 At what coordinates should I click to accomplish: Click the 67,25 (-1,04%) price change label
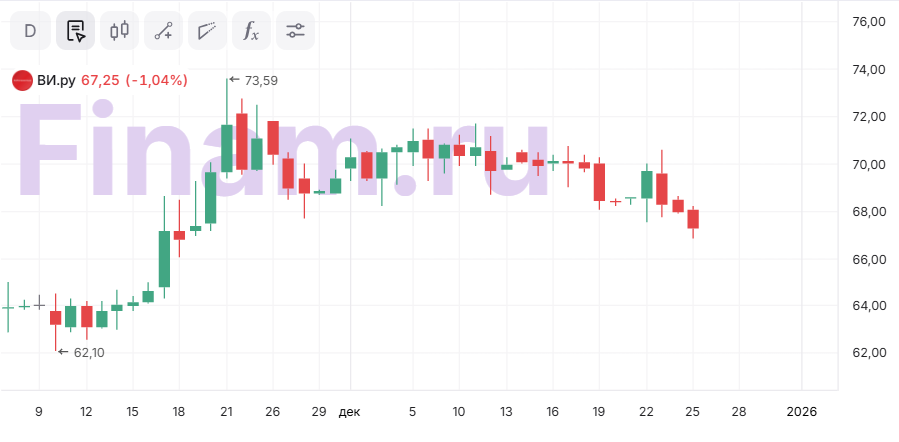pos(135,80)
